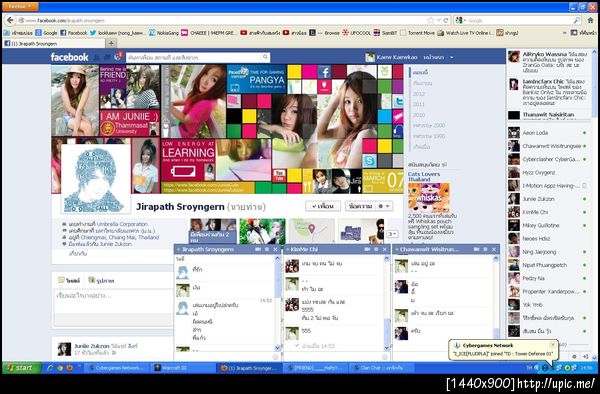Open the Firefox menu button
The width and height of the screenshot is (600, 394).
20,7
